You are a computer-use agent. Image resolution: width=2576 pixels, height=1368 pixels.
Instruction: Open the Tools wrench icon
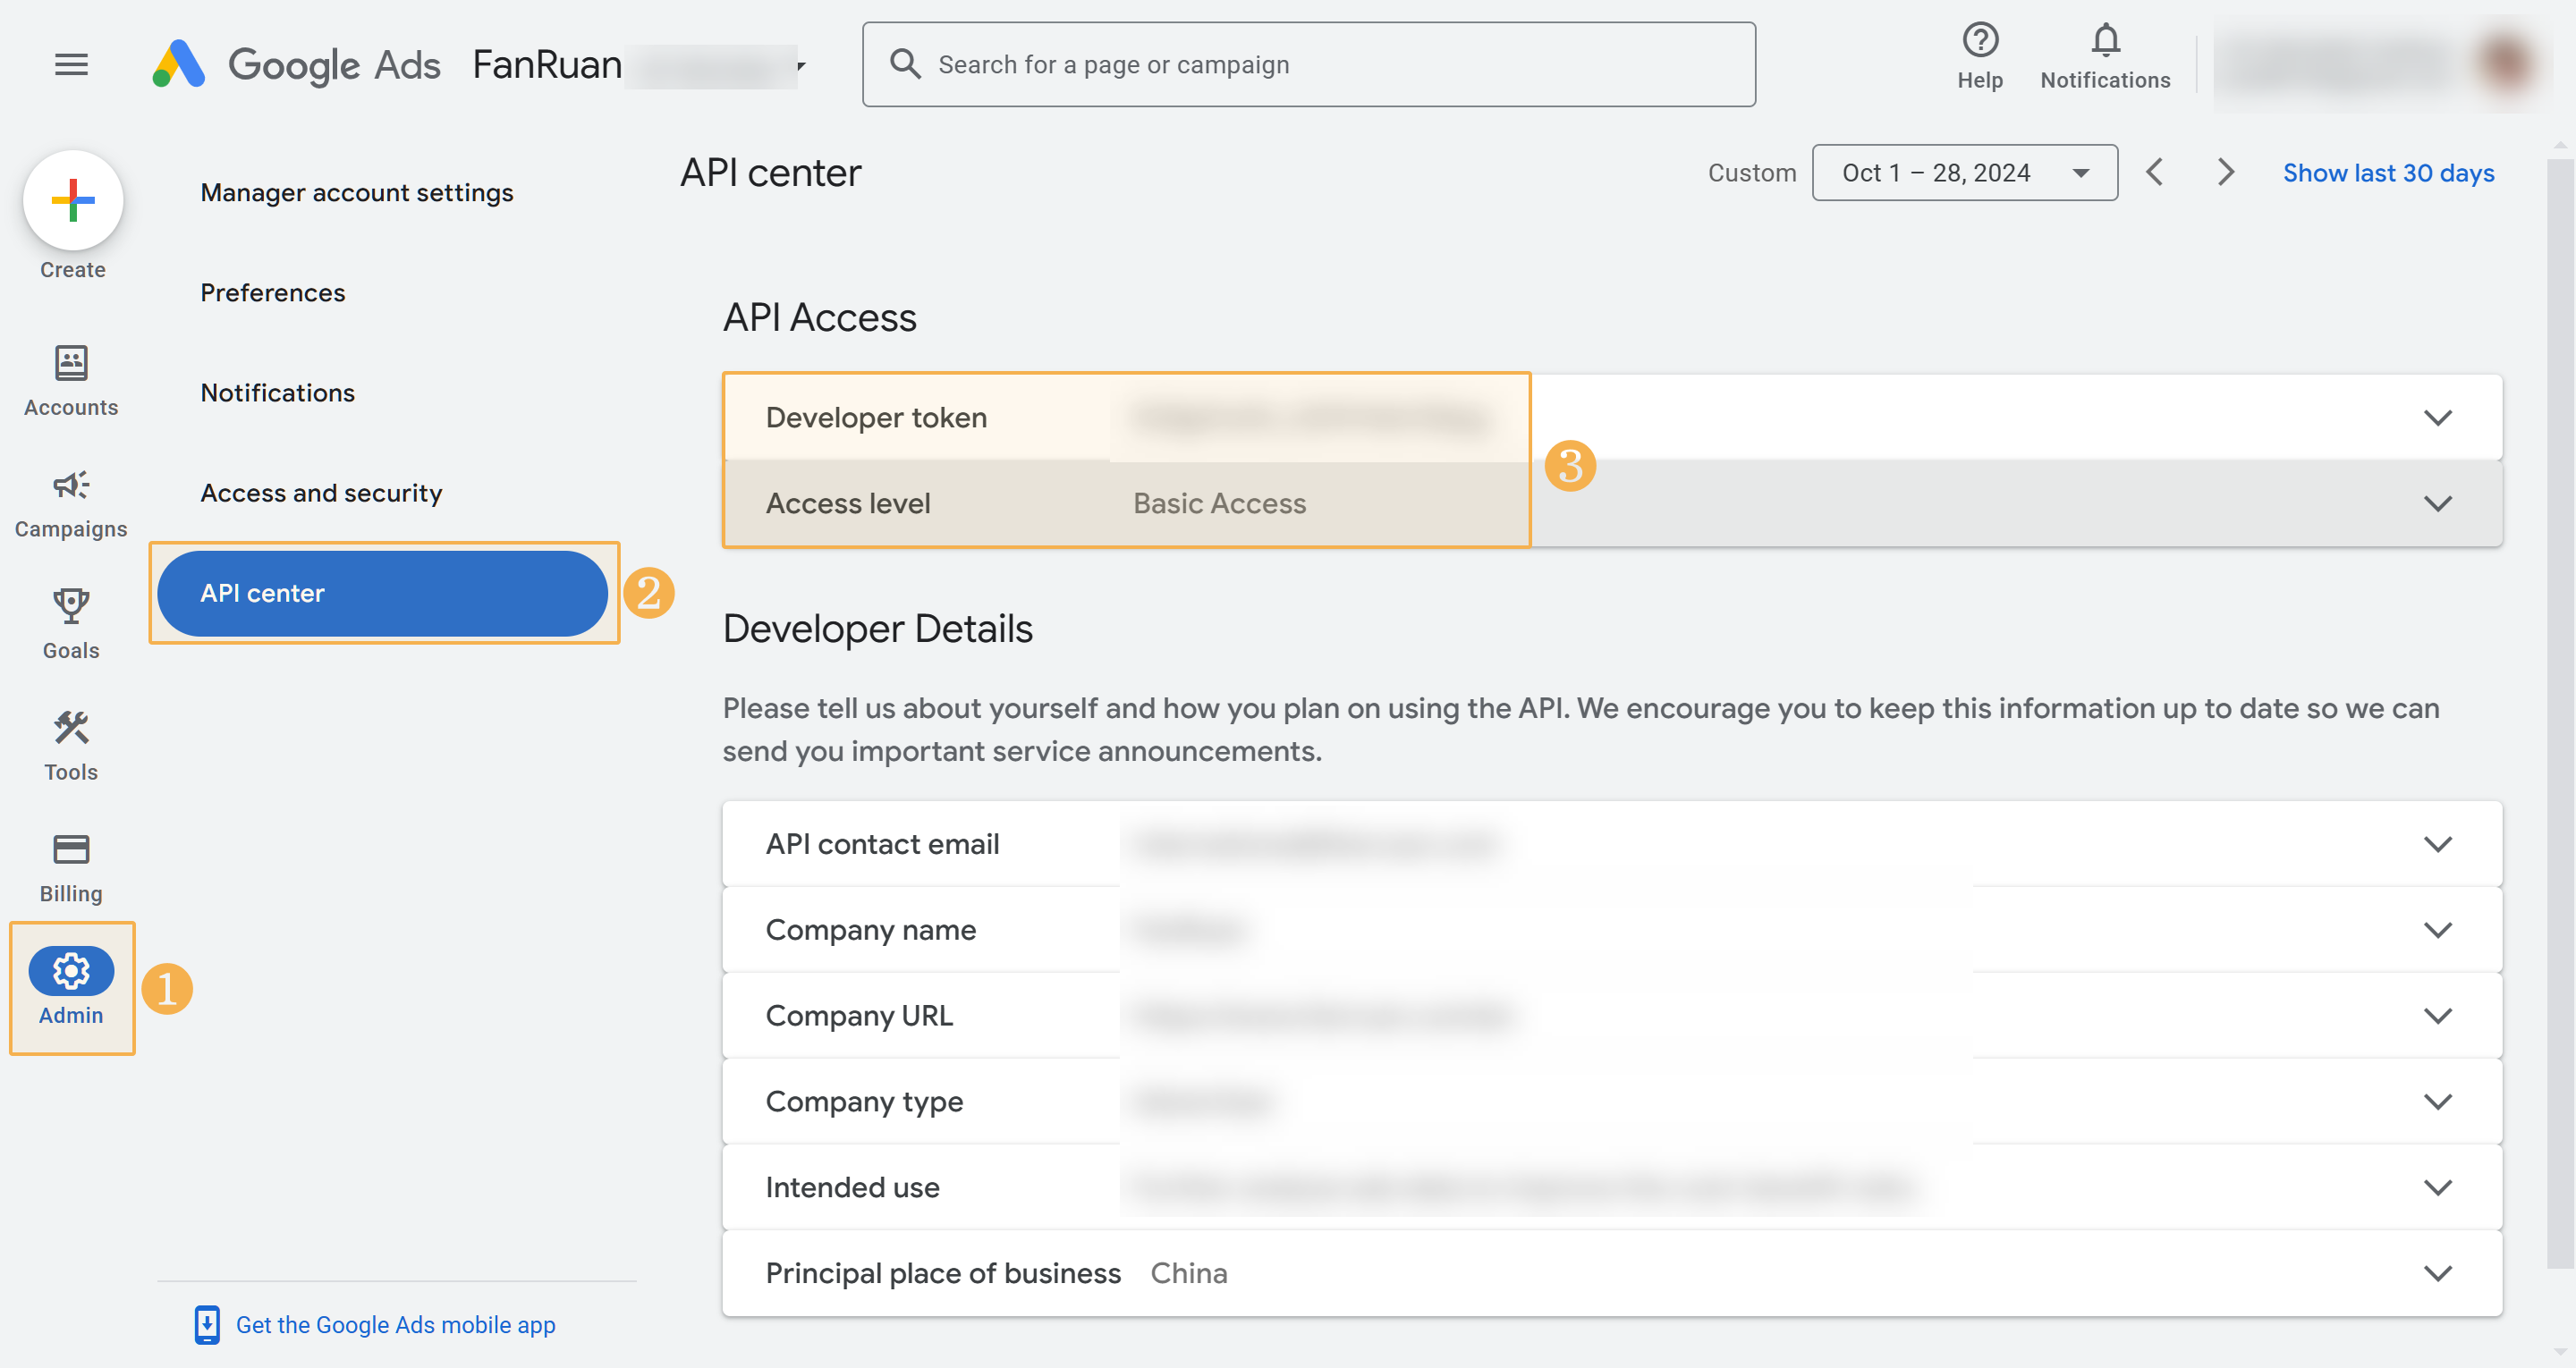71,728
